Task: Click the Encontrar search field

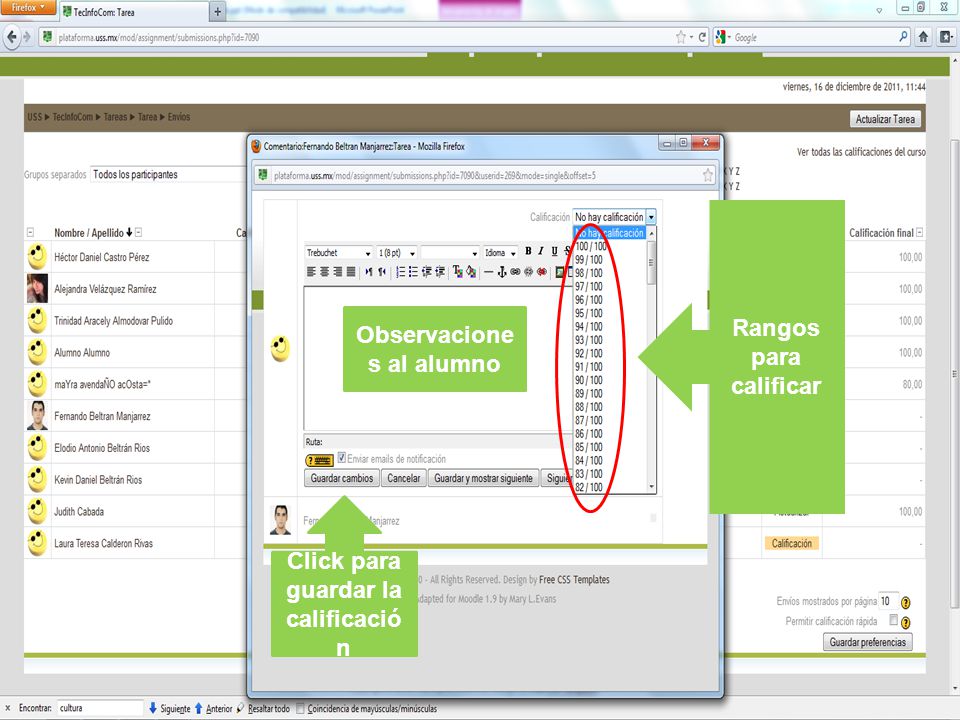Action: click(x=100, y=708)
